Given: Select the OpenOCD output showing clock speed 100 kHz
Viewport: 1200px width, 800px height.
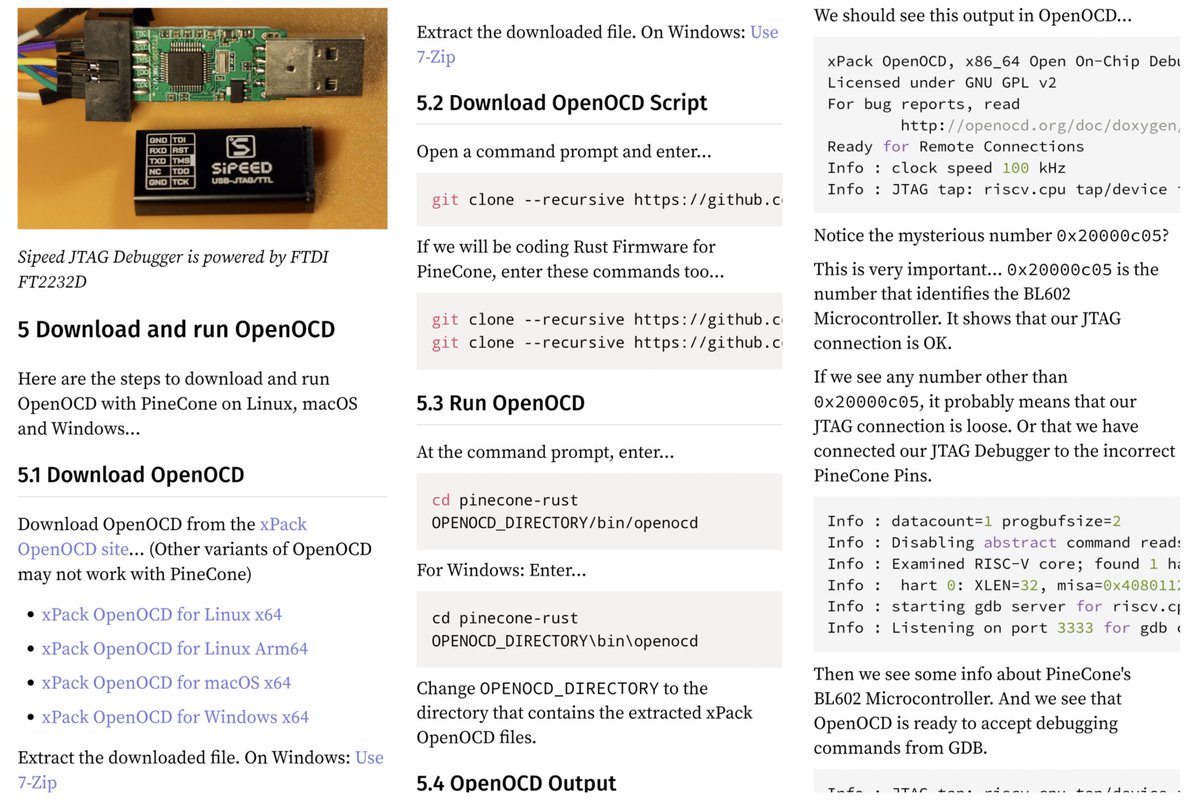Looking at the screenshot, I should click(1000, 167).
